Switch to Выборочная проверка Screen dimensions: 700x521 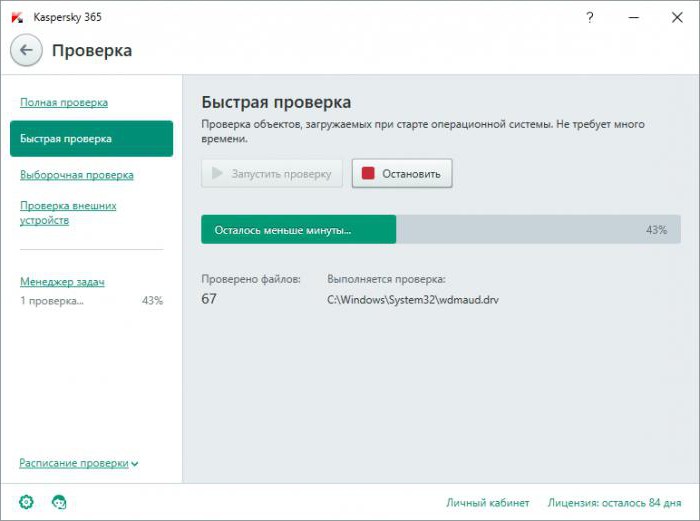[76, 175]
